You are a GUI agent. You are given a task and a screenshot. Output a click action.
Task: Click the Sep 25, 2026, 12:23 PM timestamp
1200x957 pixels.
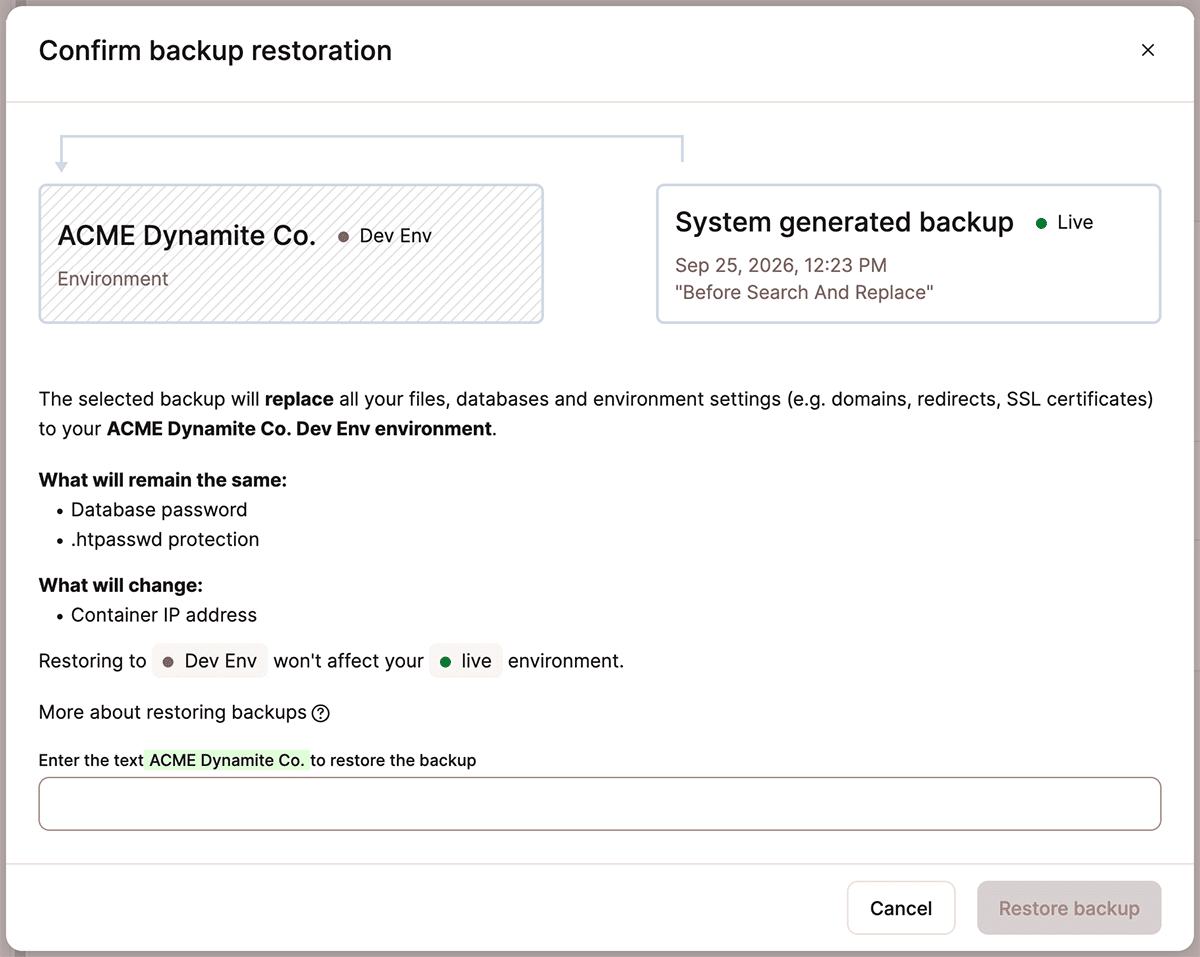click(x=781, y=265)
